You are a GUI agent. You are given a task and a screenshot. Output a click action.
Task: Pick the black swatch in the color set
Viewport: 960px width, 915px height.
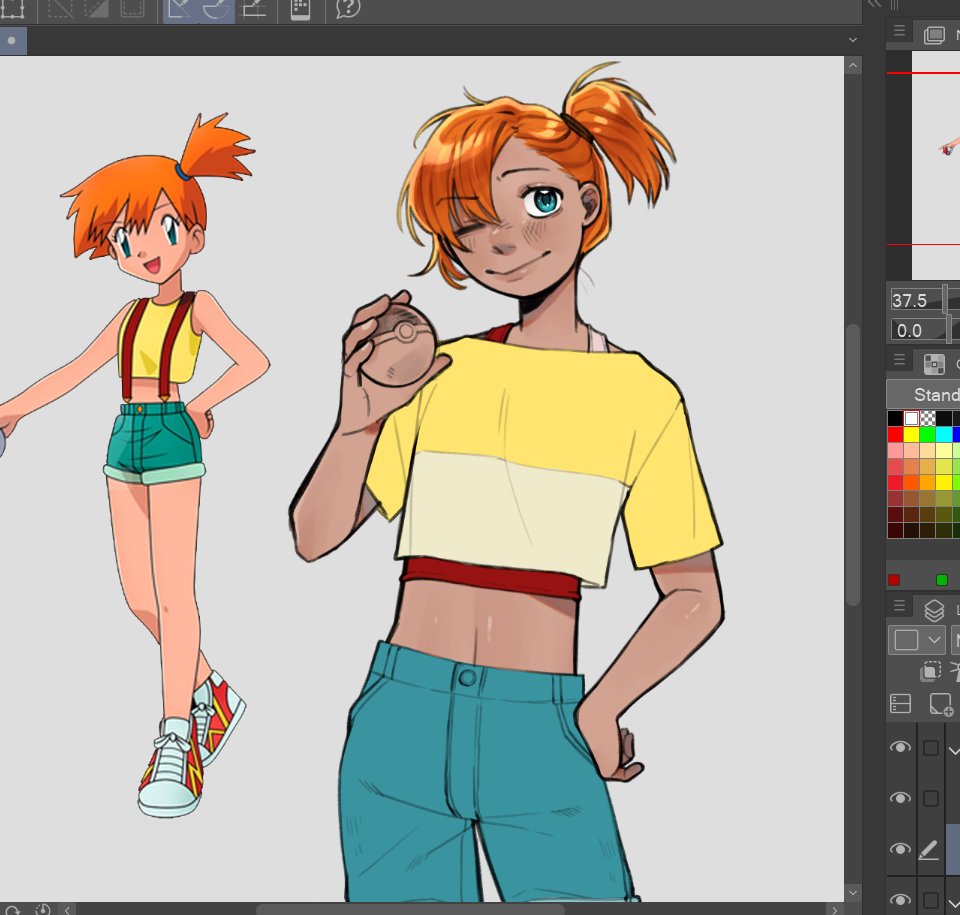(895, 418)
